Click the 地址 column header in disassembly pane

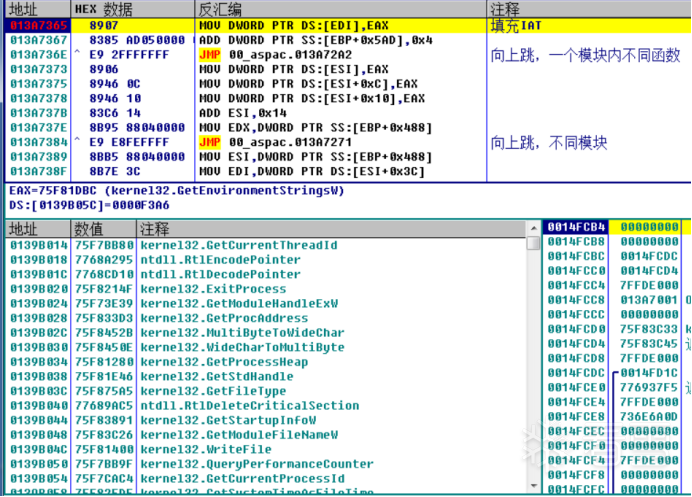point(38,9)
